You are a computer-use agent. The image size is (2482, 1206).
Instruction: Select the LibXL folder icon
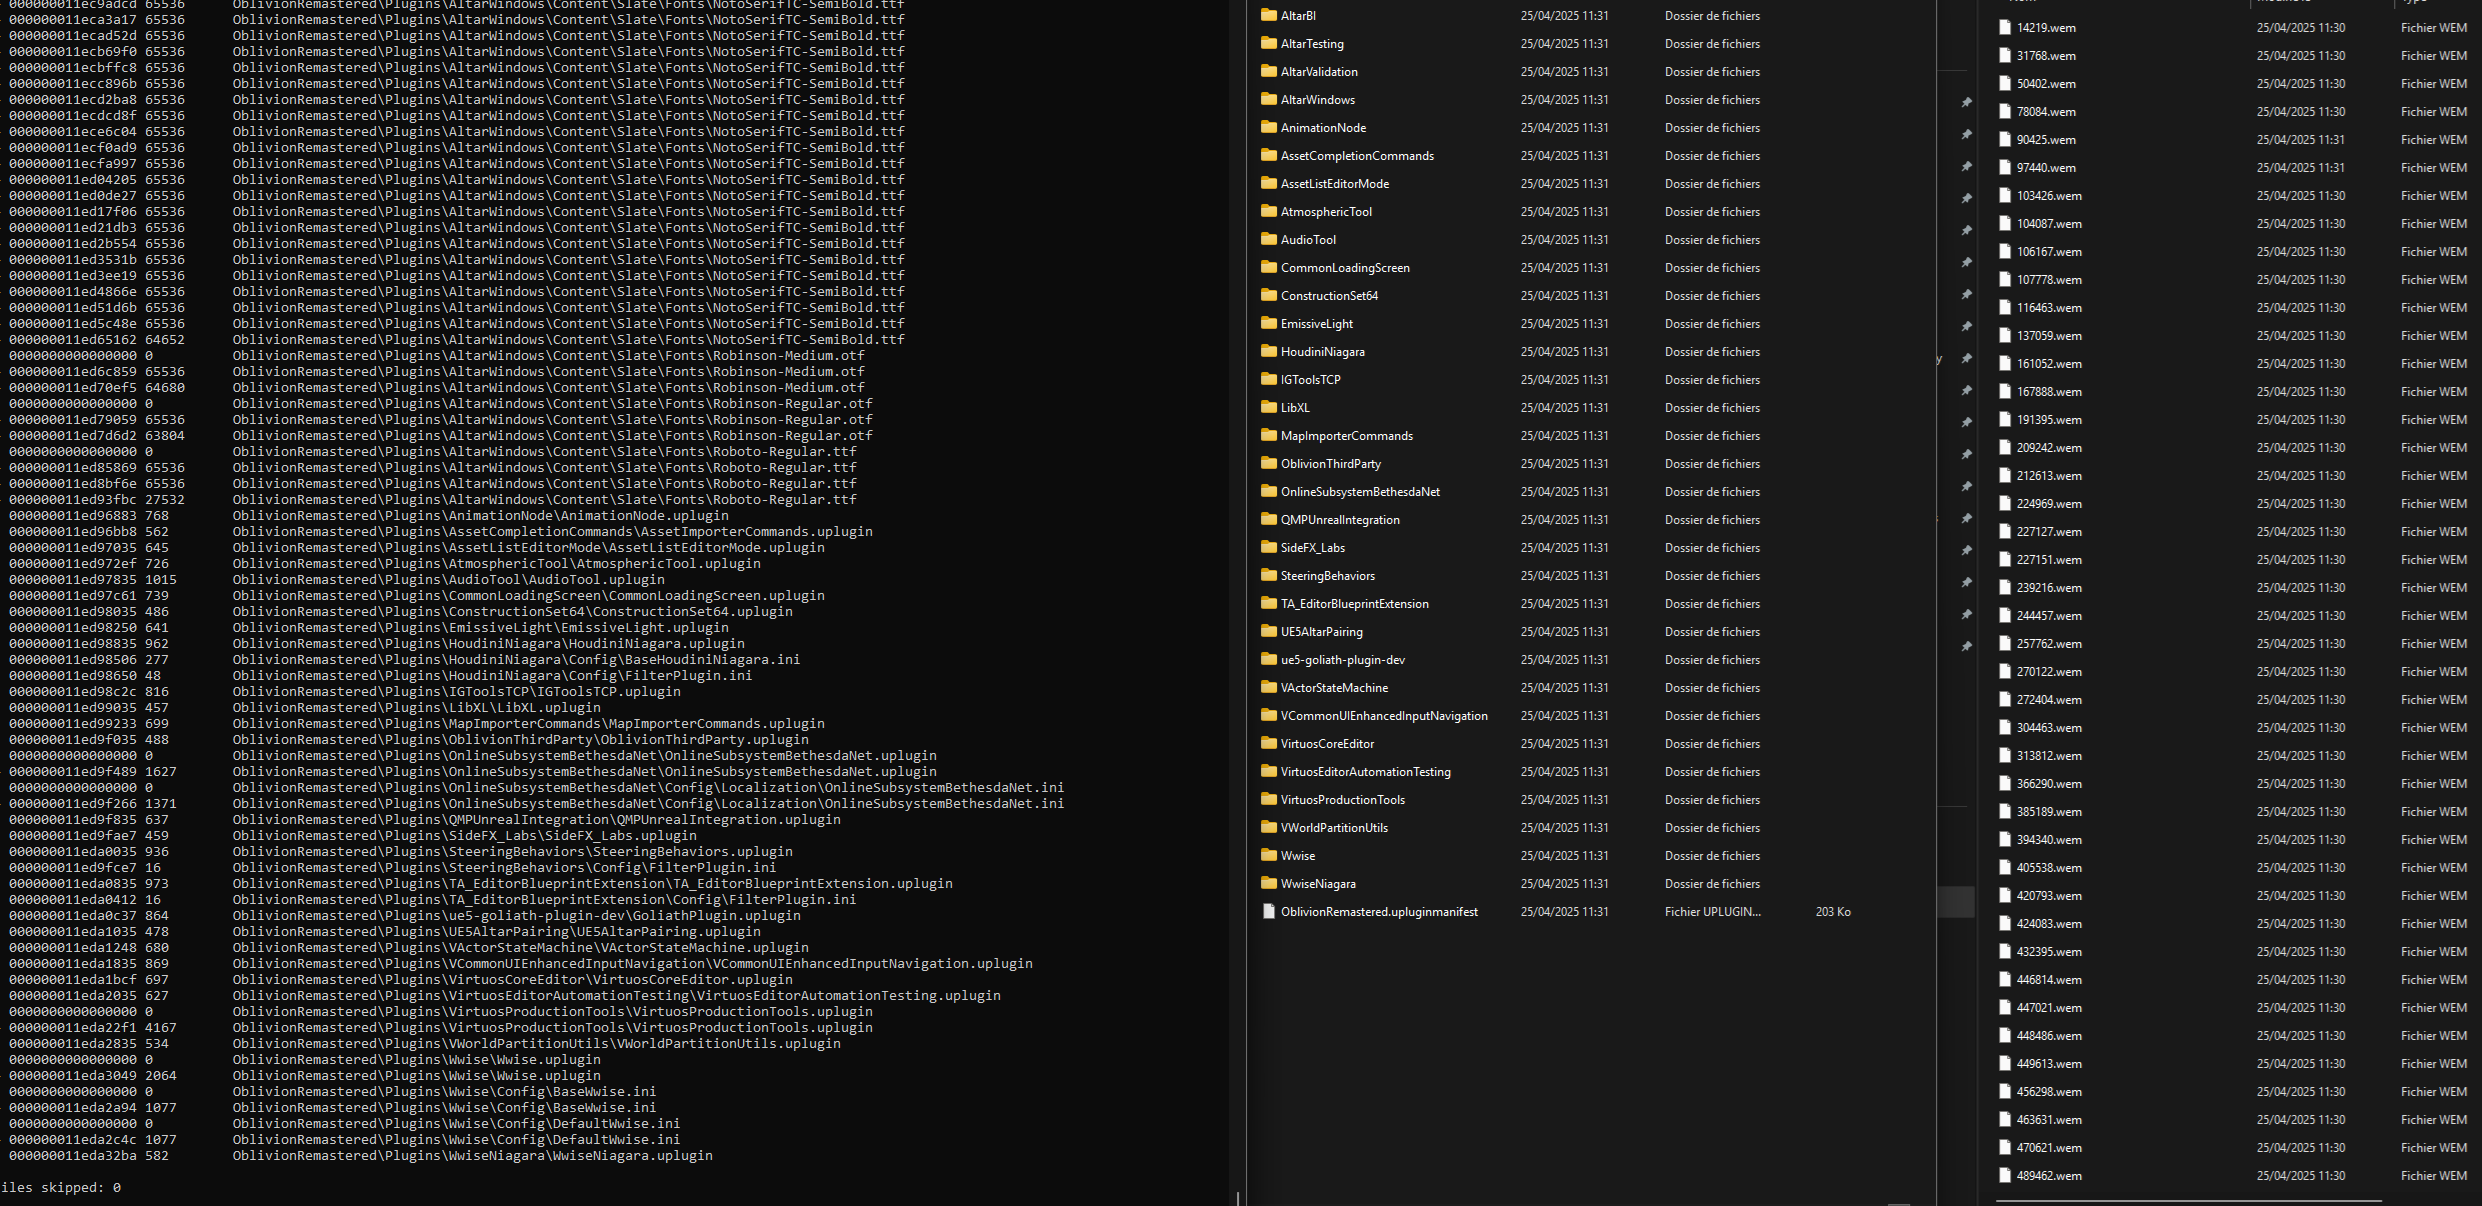point(1269,407)
